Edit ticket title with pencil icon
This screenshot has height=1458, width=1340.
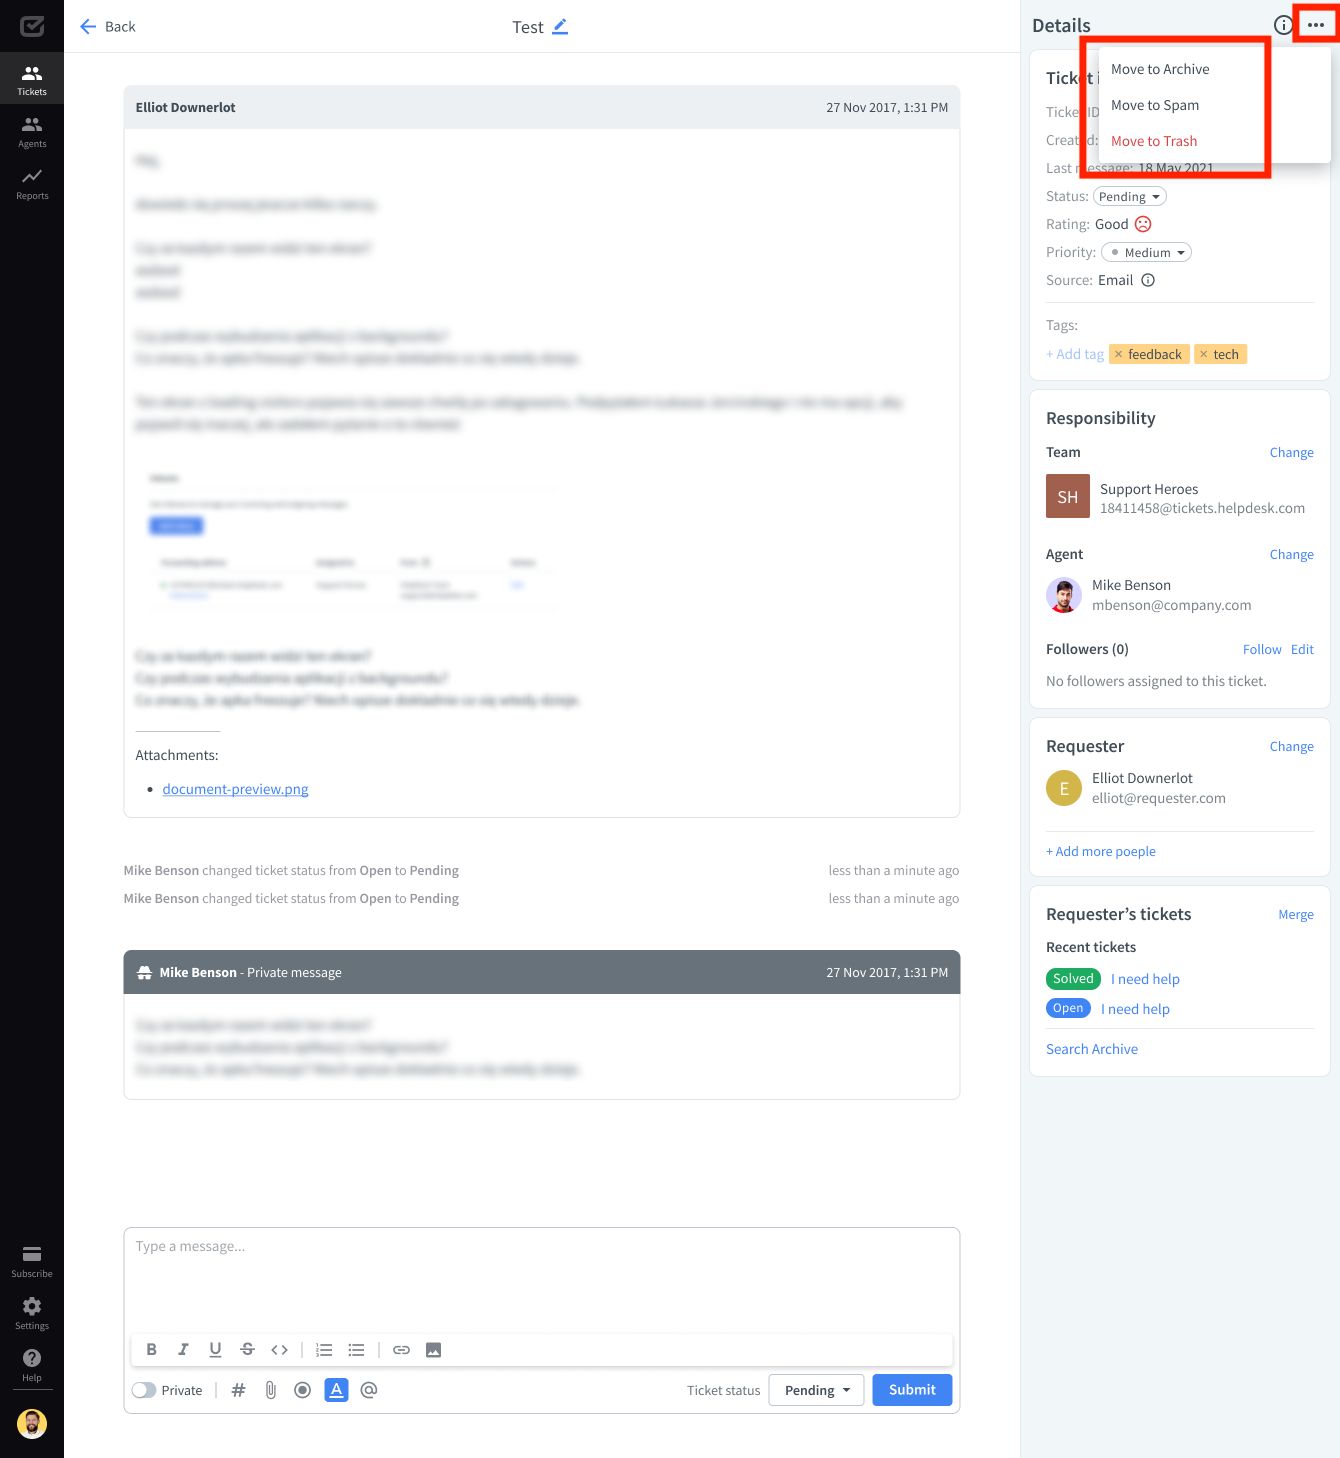pyautogui.click(x=560, y=27)
